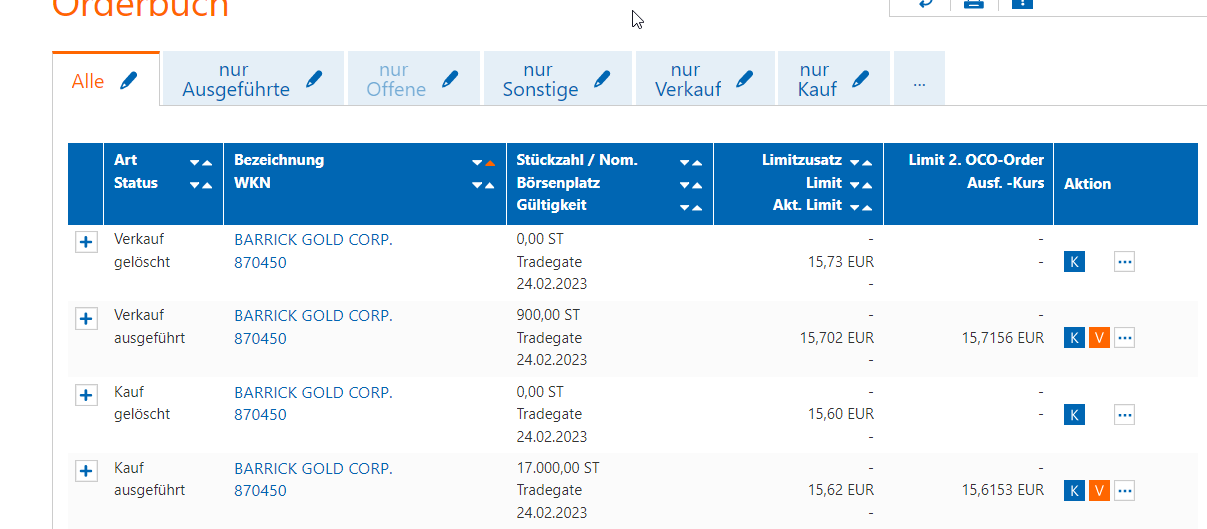Viewport: 1207px width, 529px height.
Task: Click the orange V icon for the 17.000,00 ST order
Action: (x=1099, y=490)
